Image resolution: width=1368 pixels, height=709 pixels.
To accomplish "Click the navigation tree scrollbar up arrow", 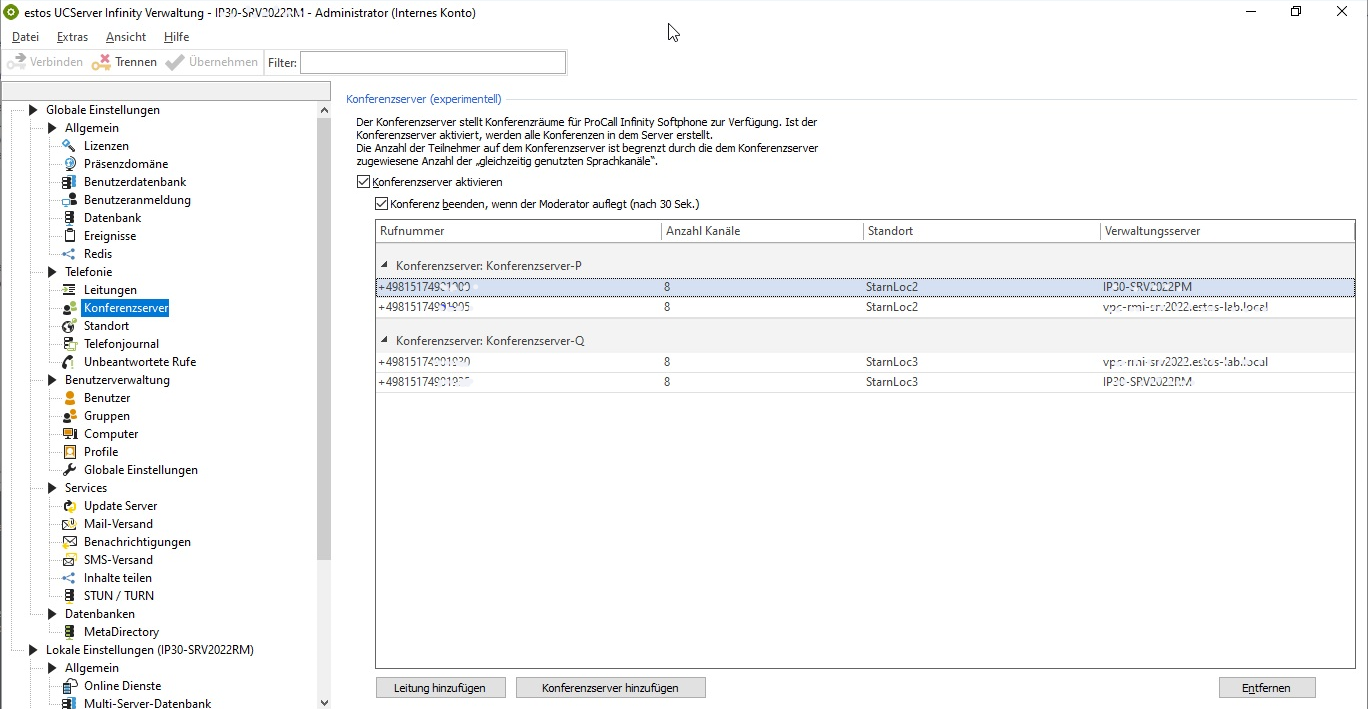I will pyautogui.click(x=324, y=109).
